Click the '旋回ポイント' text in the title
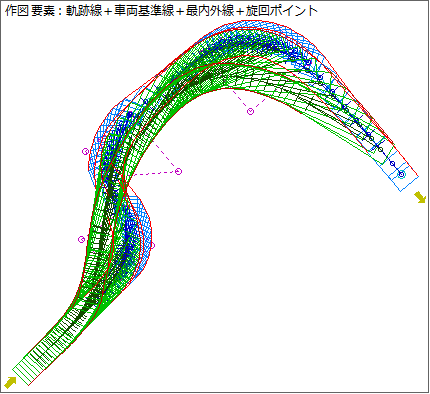 (282, 11)
